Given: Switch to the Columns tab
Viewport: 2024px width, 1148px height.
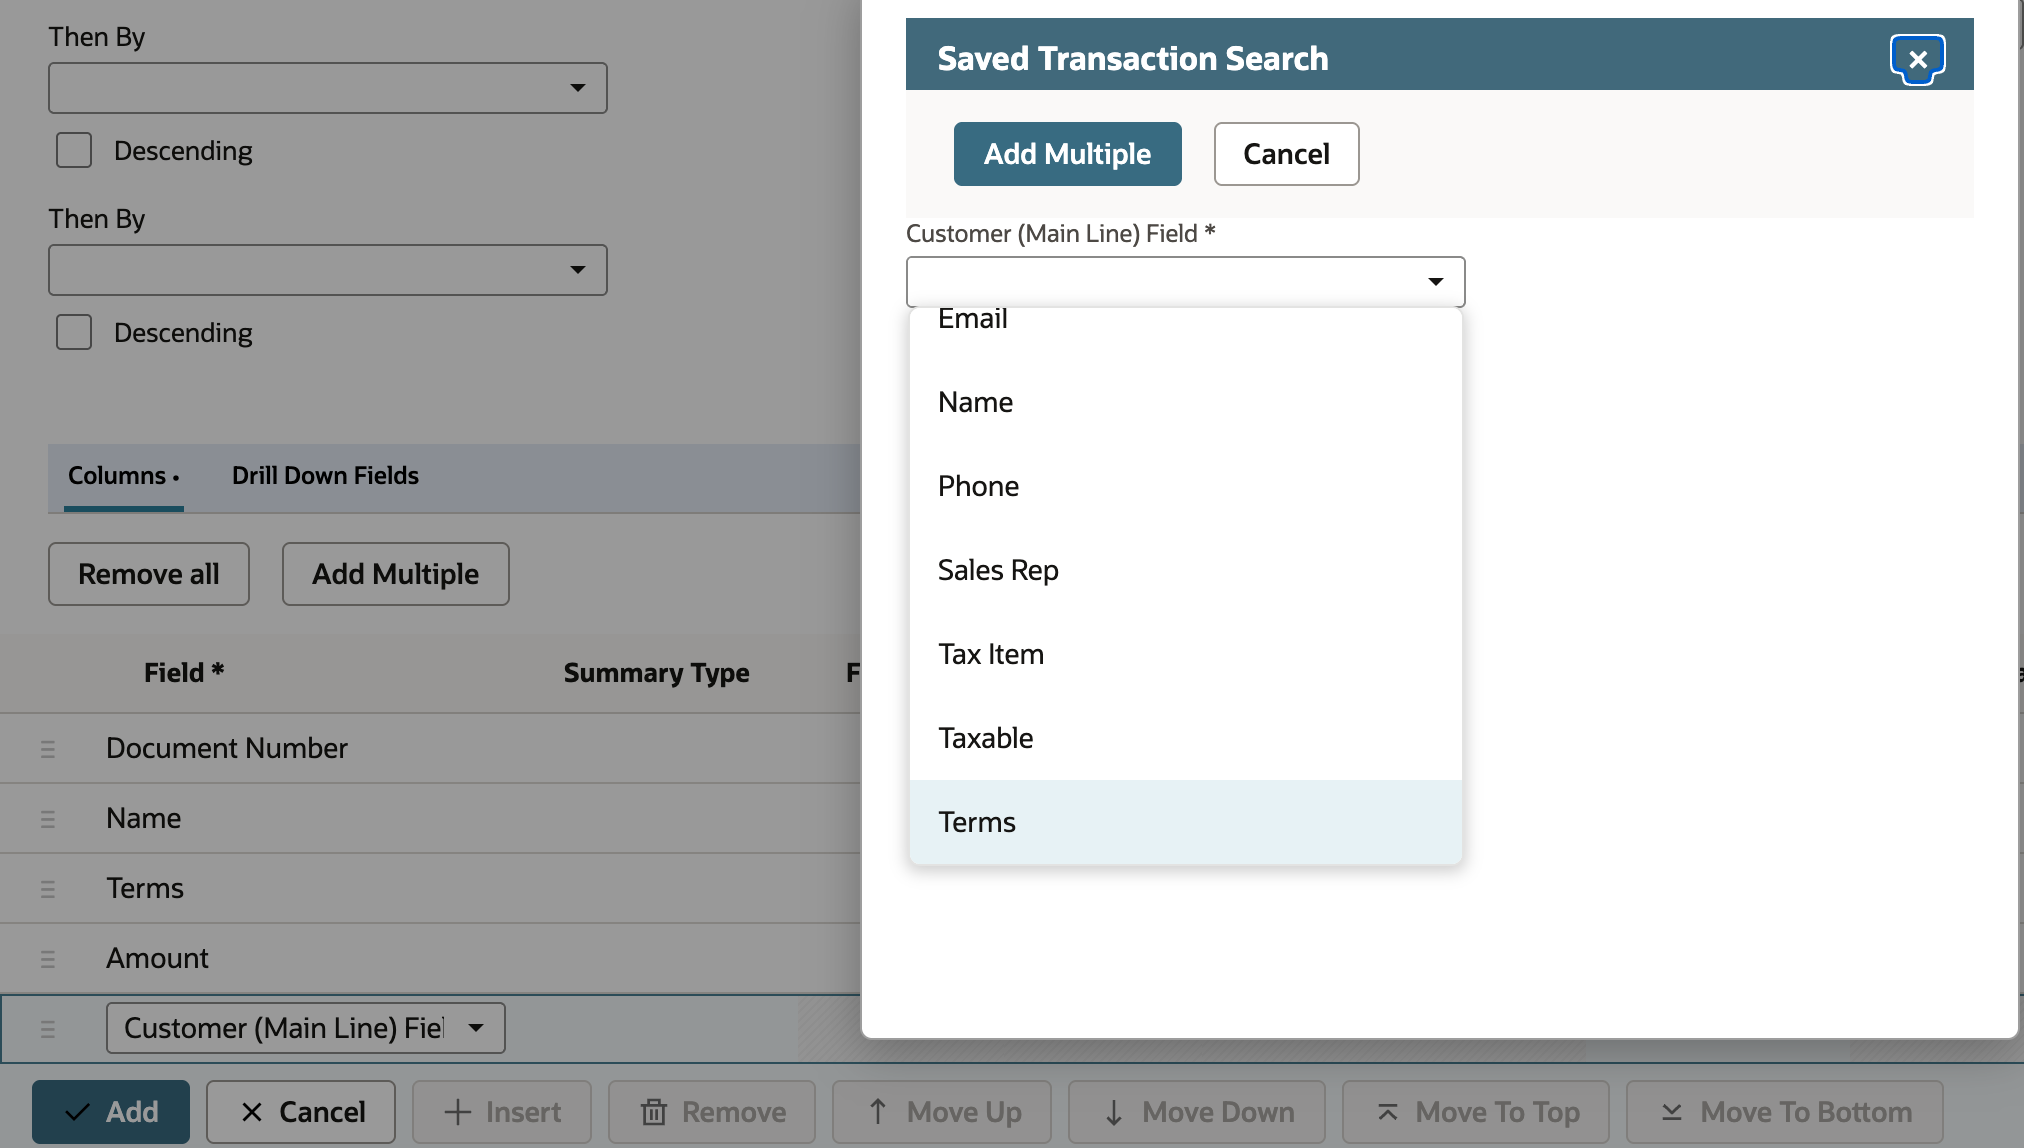Looking at the screenshot, I should (x=124, y=476).
